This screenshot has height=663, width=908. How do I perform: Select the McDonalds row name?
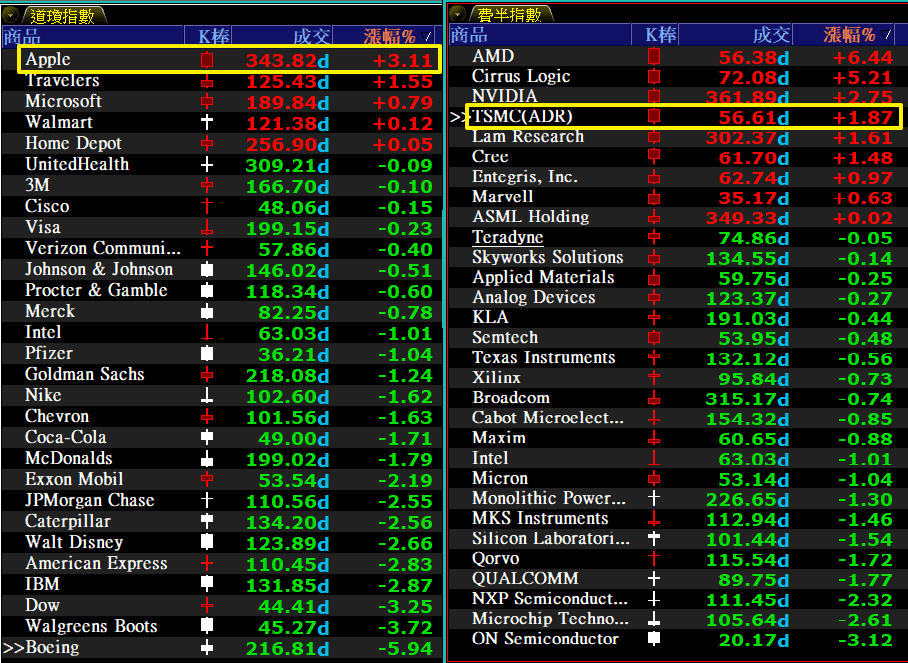pos(69,459)
